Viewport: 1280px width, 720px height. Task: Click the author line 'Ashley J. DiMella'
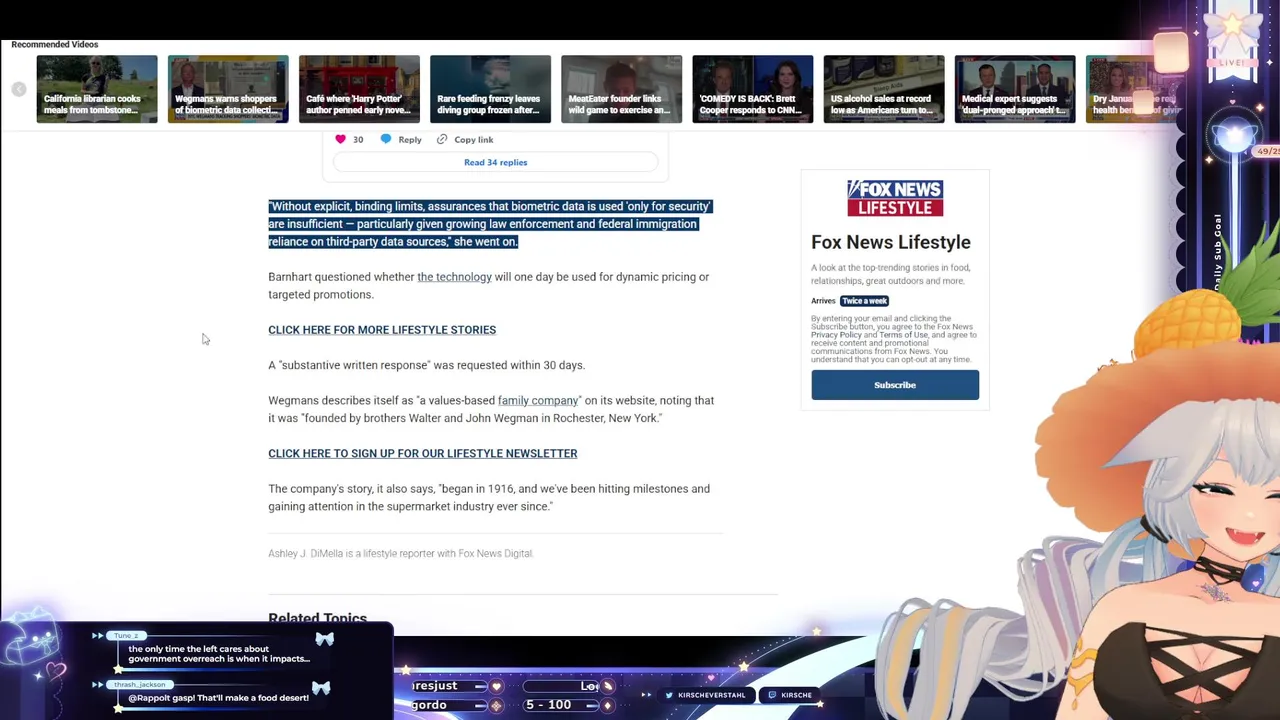click(400, 553)
